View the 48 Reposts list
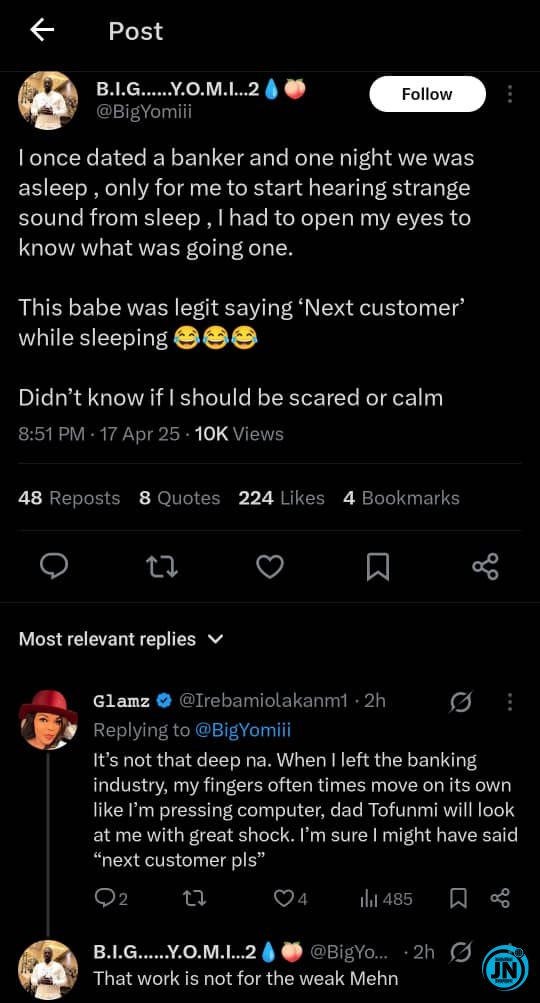540x1003 pixels. pos(69,498)
